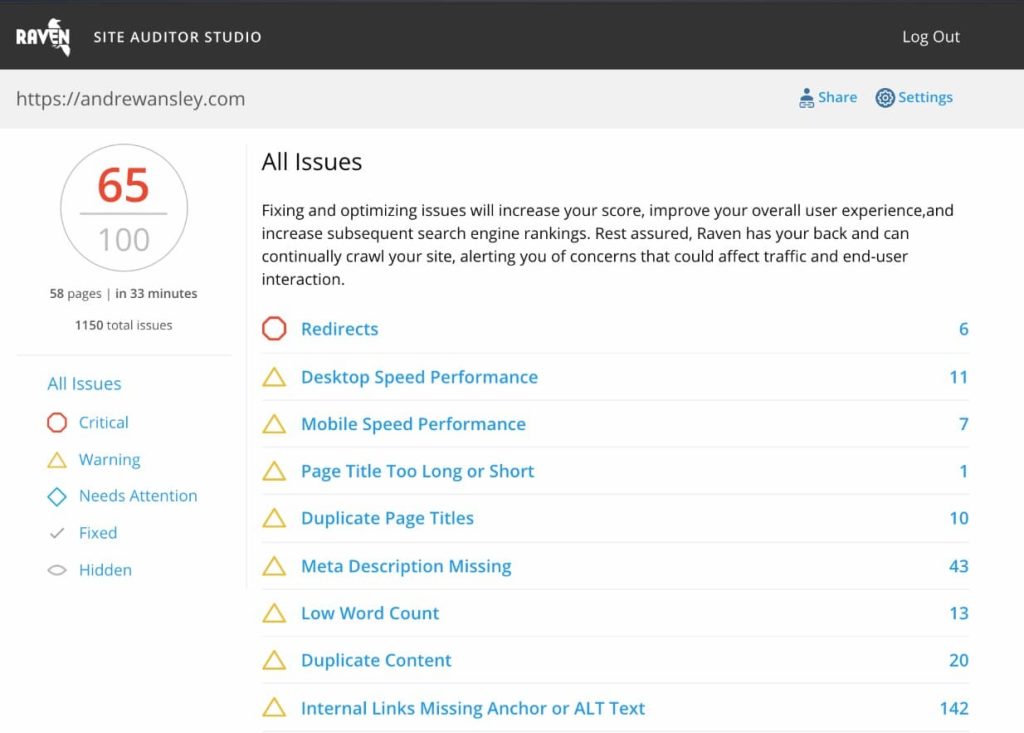Image resolution: width=1024 pixels, height=733 pixels.
Task: Open Page Title Too Long or Short
Action: tap(417, 471)
